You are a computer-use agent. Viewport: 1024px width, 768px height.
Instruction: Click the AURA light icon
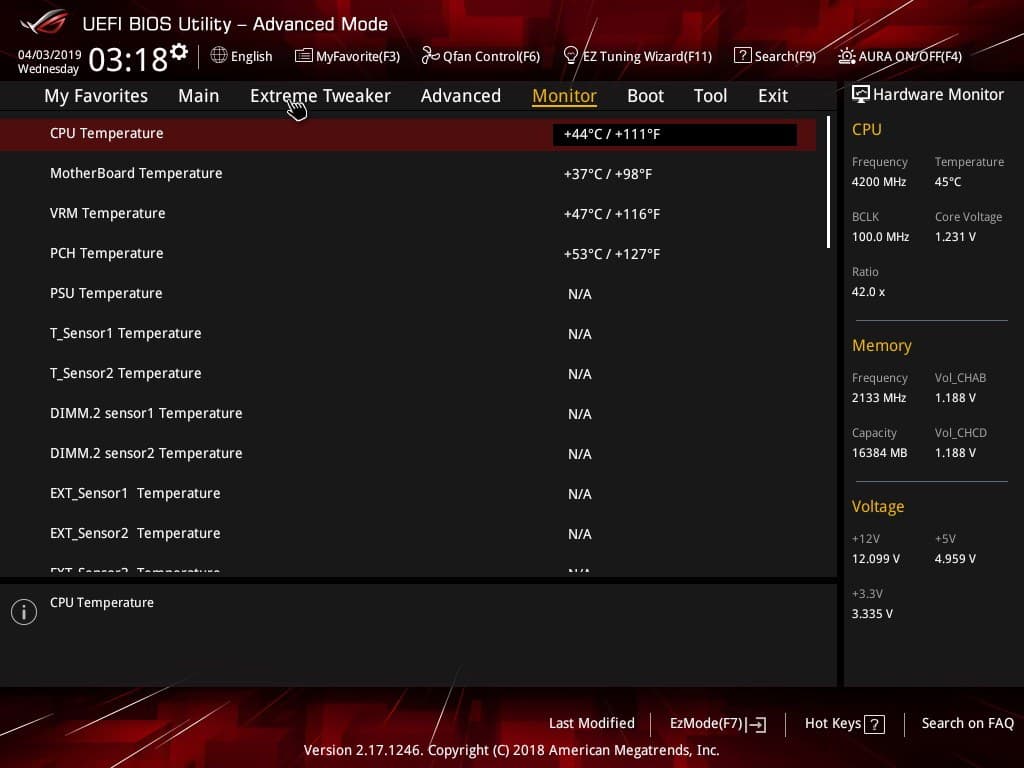(846, 56)
